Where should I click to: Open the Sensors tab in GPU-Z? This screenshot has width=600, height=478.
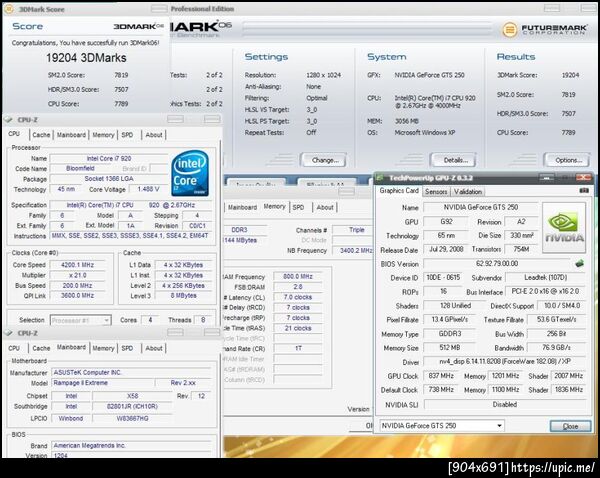pos(436,191)
